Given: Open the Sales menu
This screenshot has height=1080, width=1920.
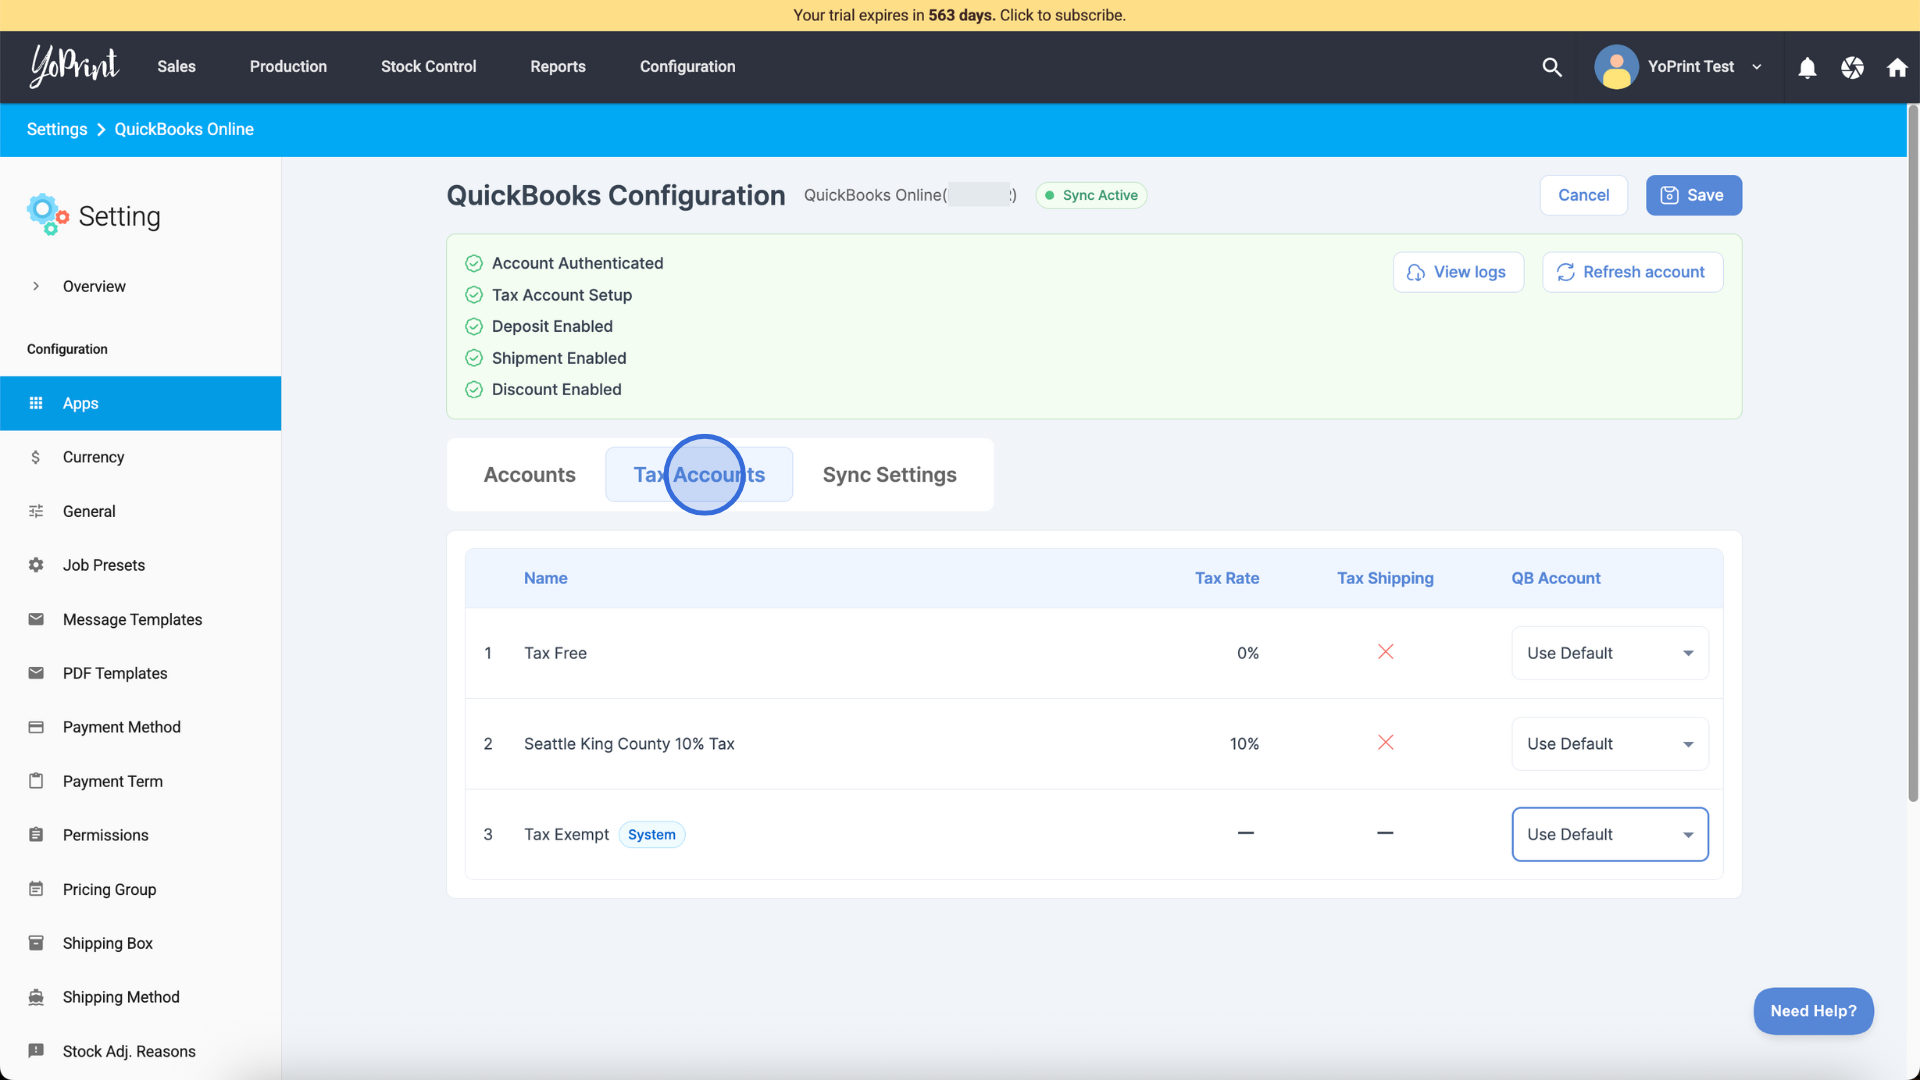Looking at the screenshot, I should point(176,67).
